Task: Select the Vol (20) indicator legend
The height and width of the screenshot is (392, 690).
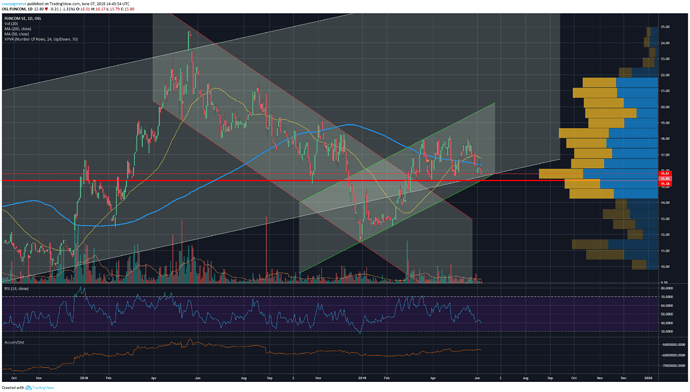Action: (11, 24)
